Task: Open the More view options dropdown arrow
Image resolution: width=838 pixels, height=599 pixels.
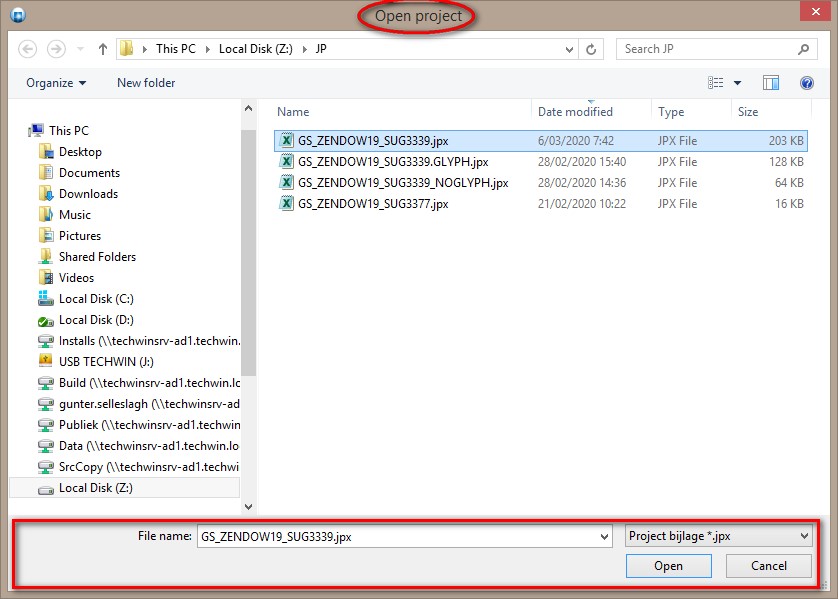Action: (738, 83)
